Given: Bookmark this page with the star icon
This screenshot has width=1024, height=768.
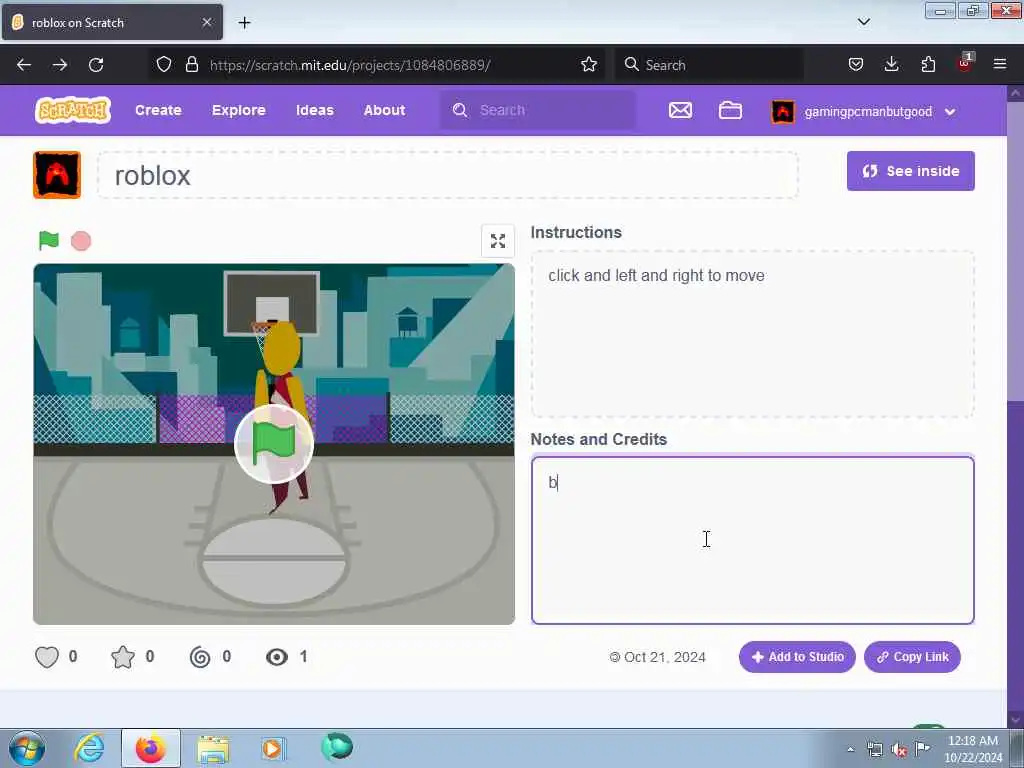Looking at the screenshot, I should 588,65.
